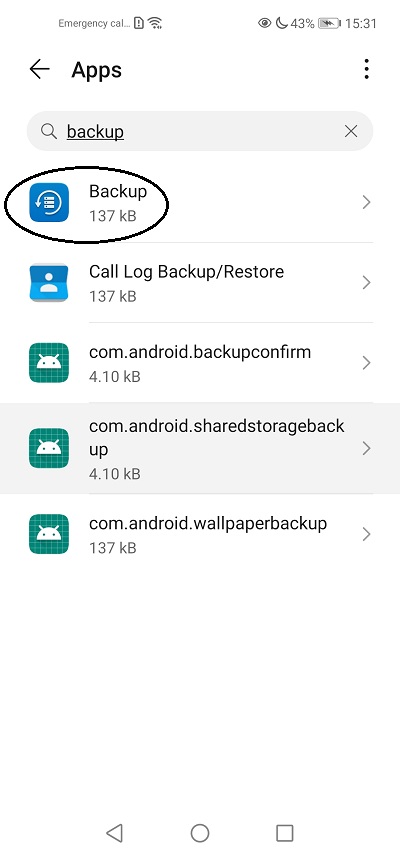Tap the Android navigation back triangle
The image size is (400, 855).
coord(114,833)
